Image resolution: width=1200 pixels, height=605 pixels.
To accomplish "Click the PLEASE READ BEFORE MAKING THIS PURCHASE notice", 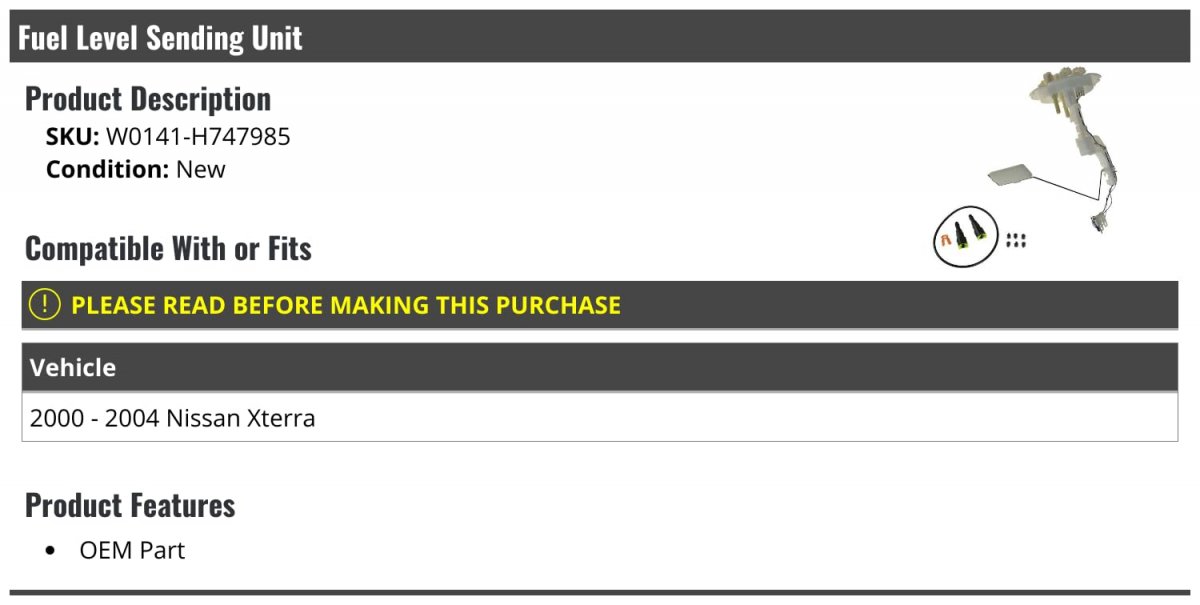I will [346, 305].
